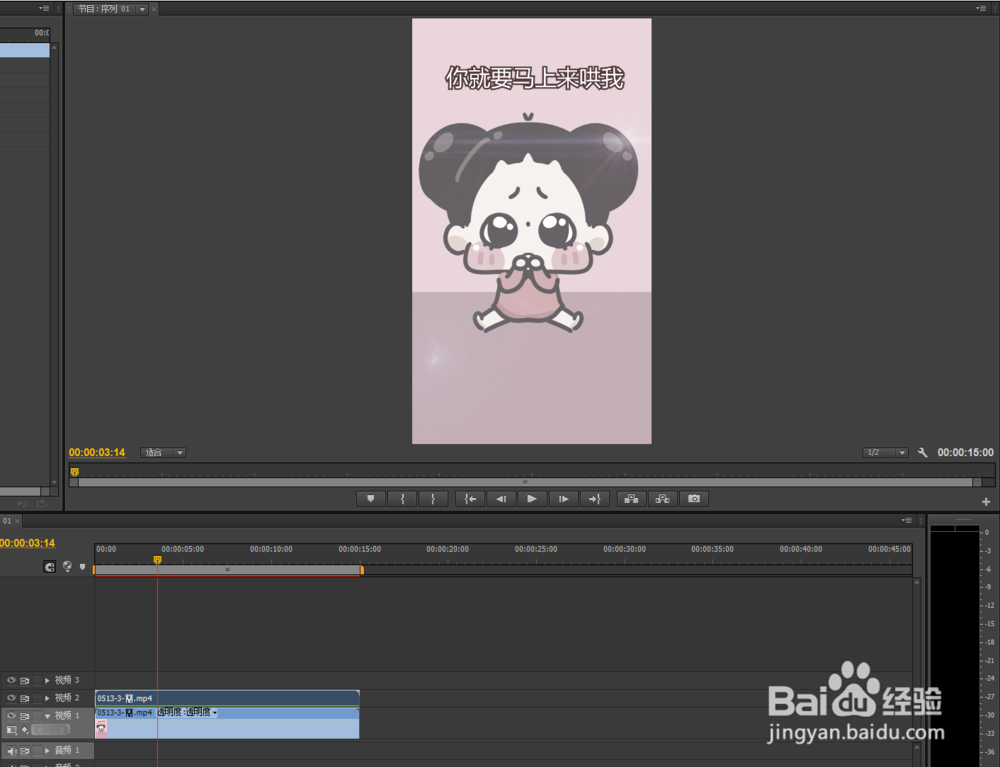Toggle the Snap magnet icon in timeline

(49, 566)
